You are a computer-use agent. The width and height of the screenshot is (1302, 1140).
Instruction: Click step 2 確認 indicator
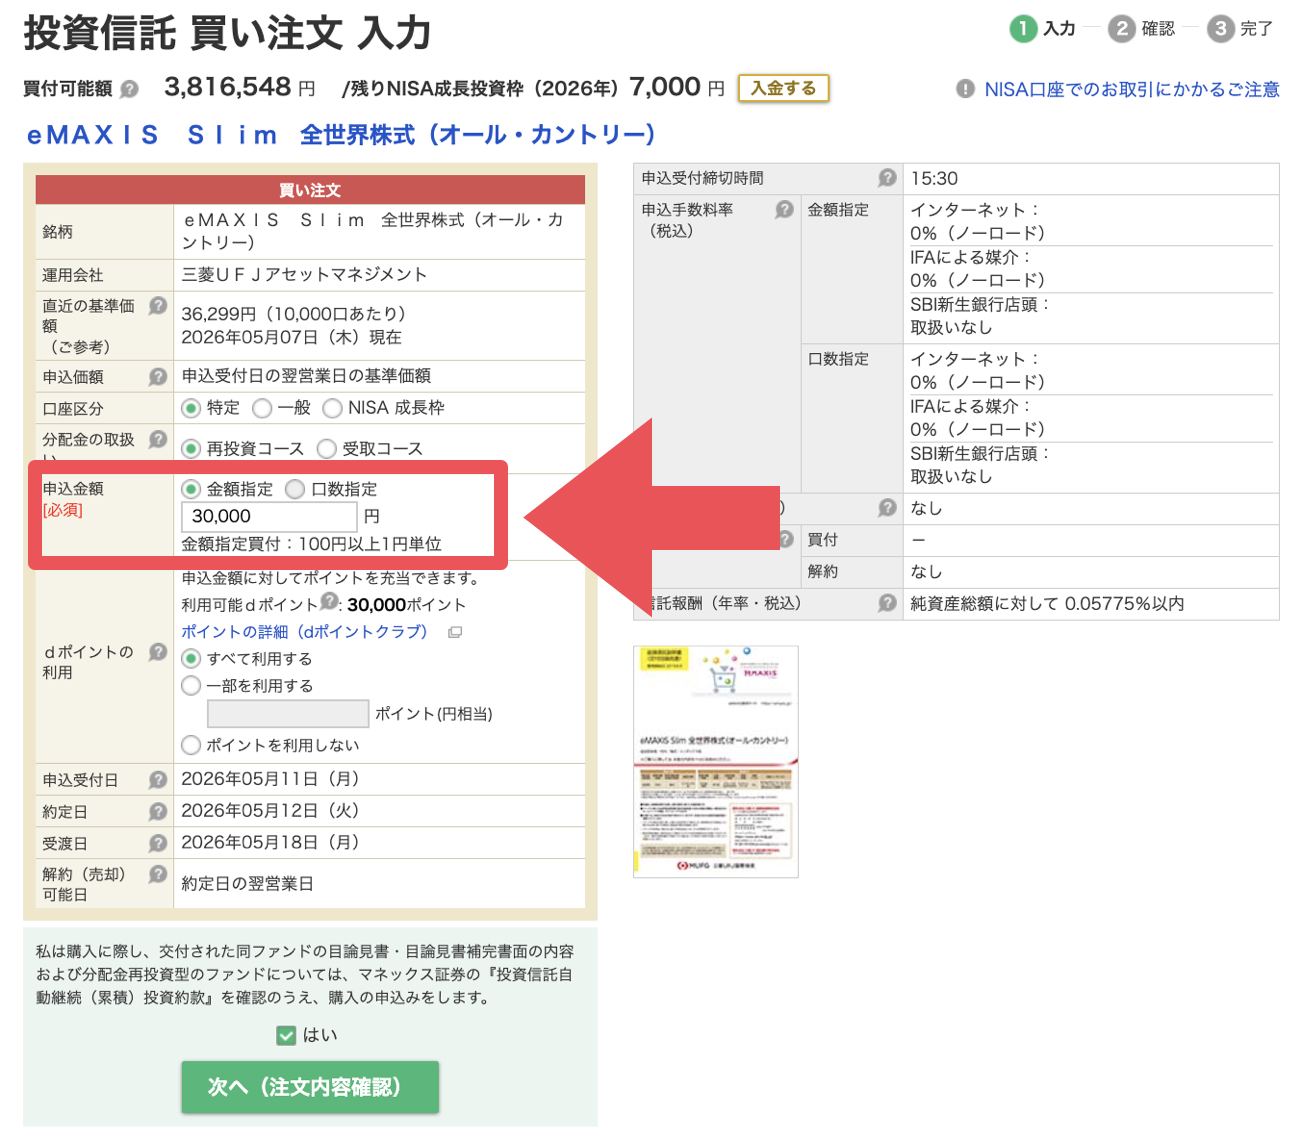(x=1142, y=29)
